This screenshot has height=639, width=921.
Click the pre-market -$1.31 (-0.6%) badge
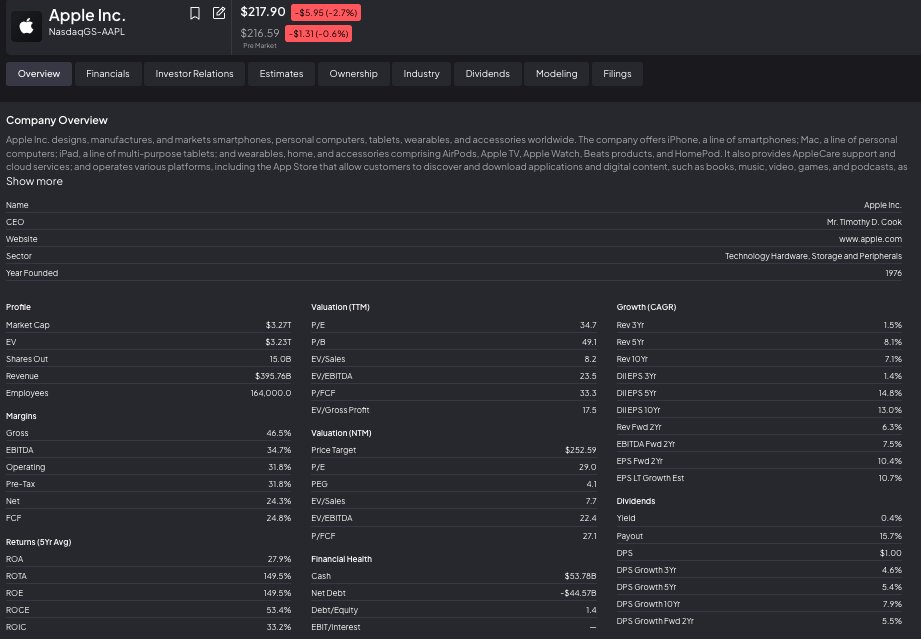[x=318, y=33]
